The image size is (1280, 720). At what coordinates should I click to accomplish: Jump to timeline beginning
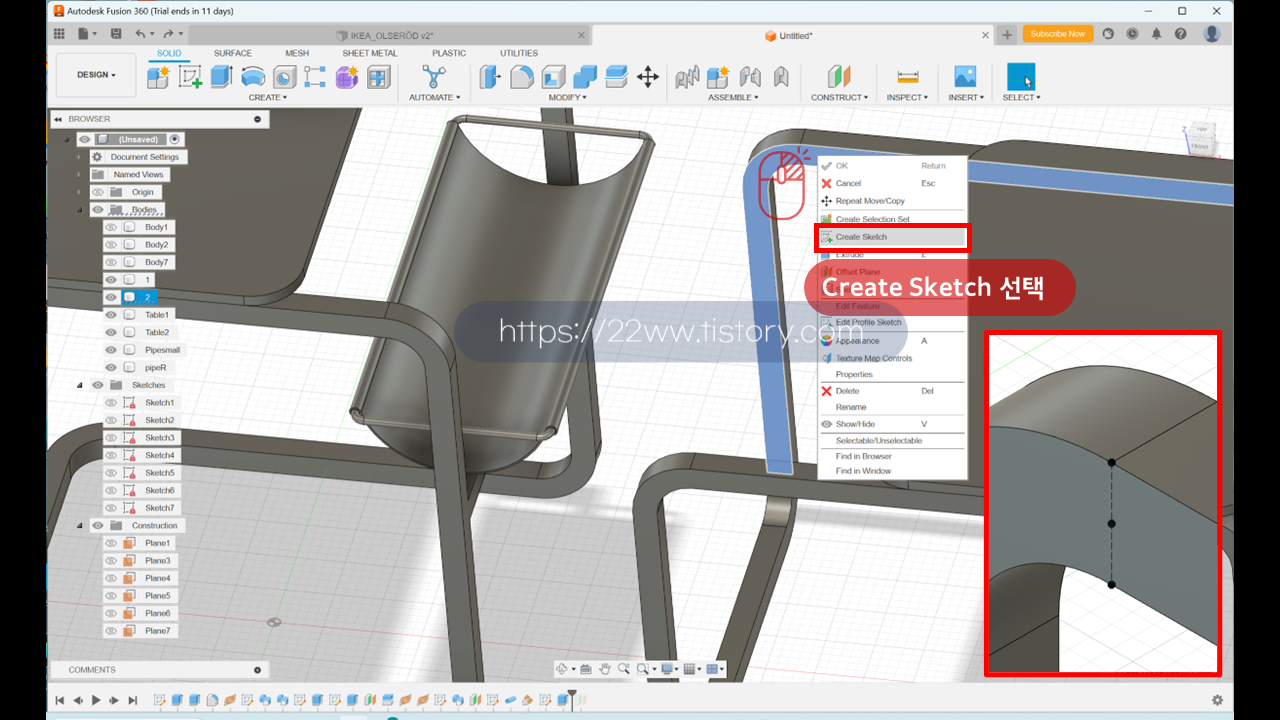point(60,700)
